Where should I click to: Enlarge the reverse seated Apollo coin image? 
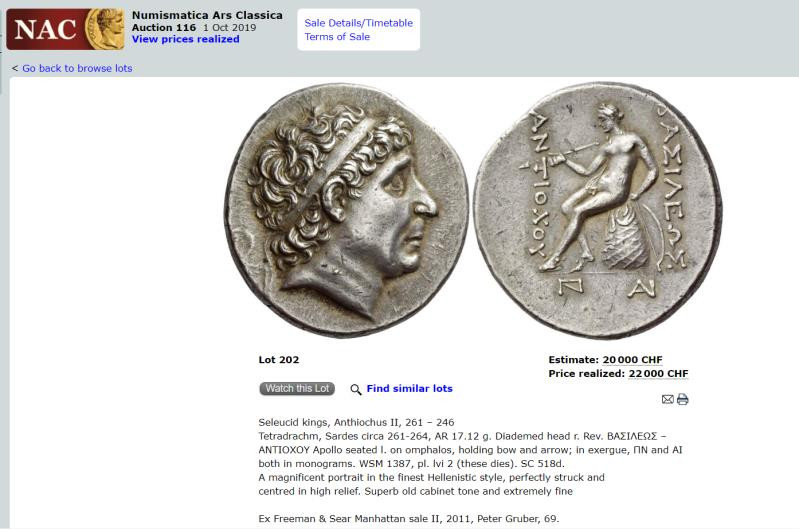pos(598,210)
